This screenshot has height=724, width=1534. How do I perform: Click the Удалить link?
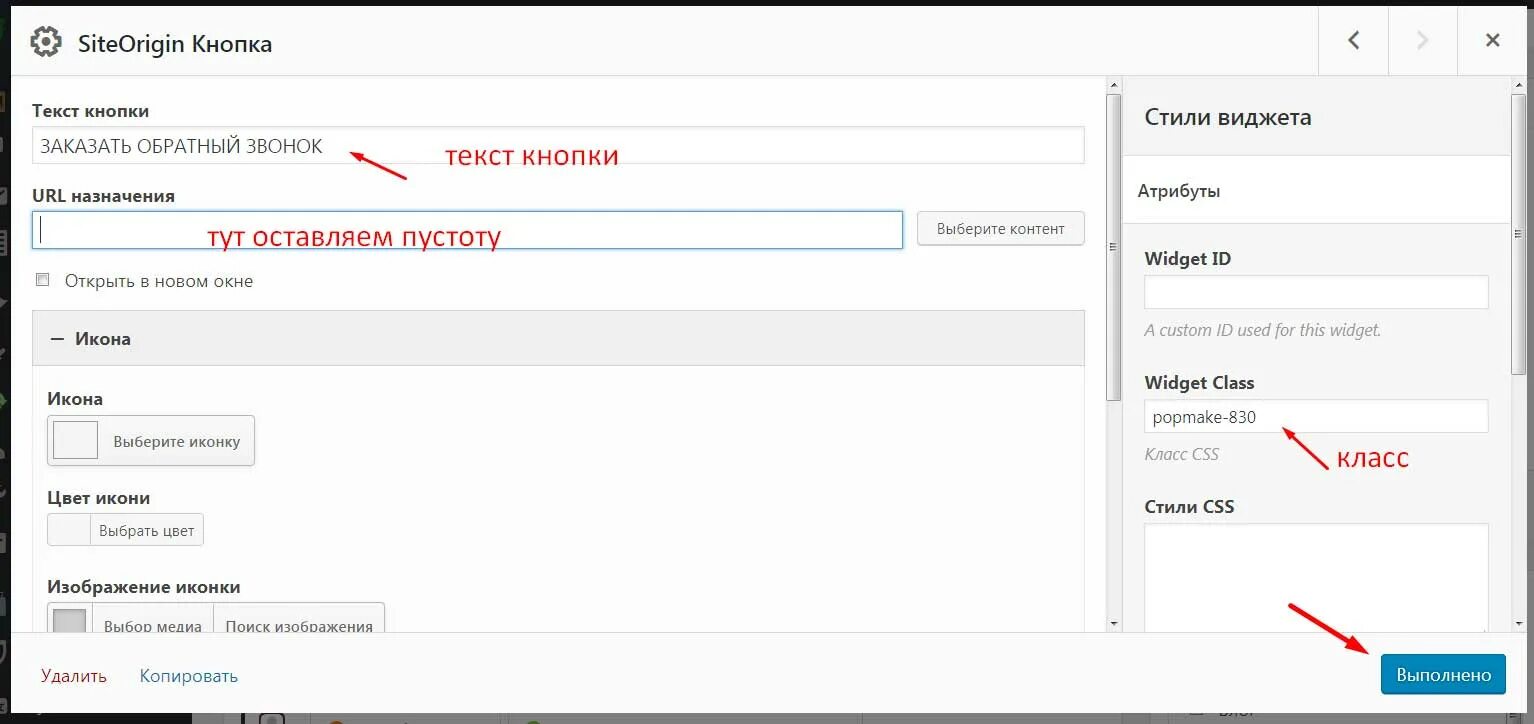(x=74, y=676)
